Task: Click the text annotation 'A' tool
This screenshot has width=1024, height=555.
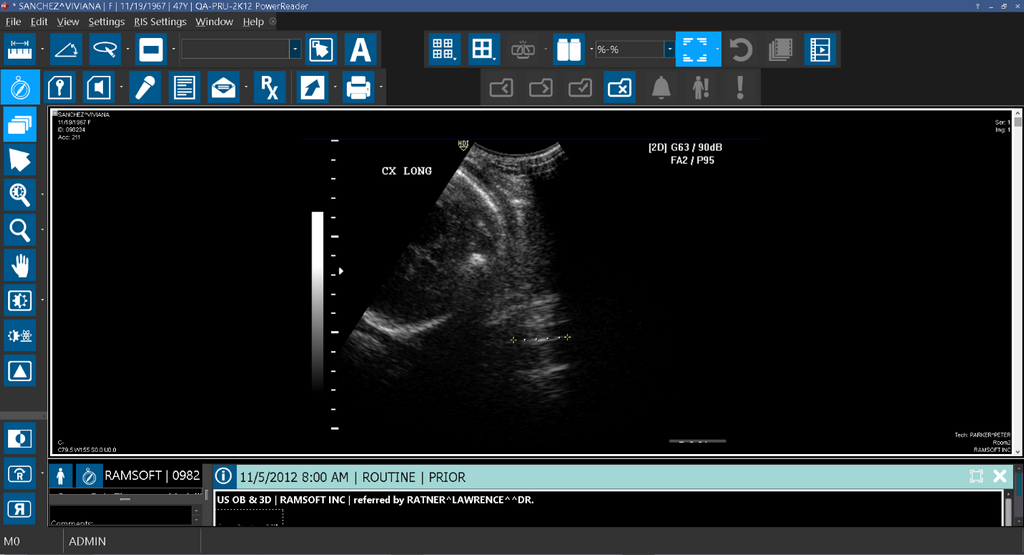Action: pyautogui.click(x=359, y=48)
